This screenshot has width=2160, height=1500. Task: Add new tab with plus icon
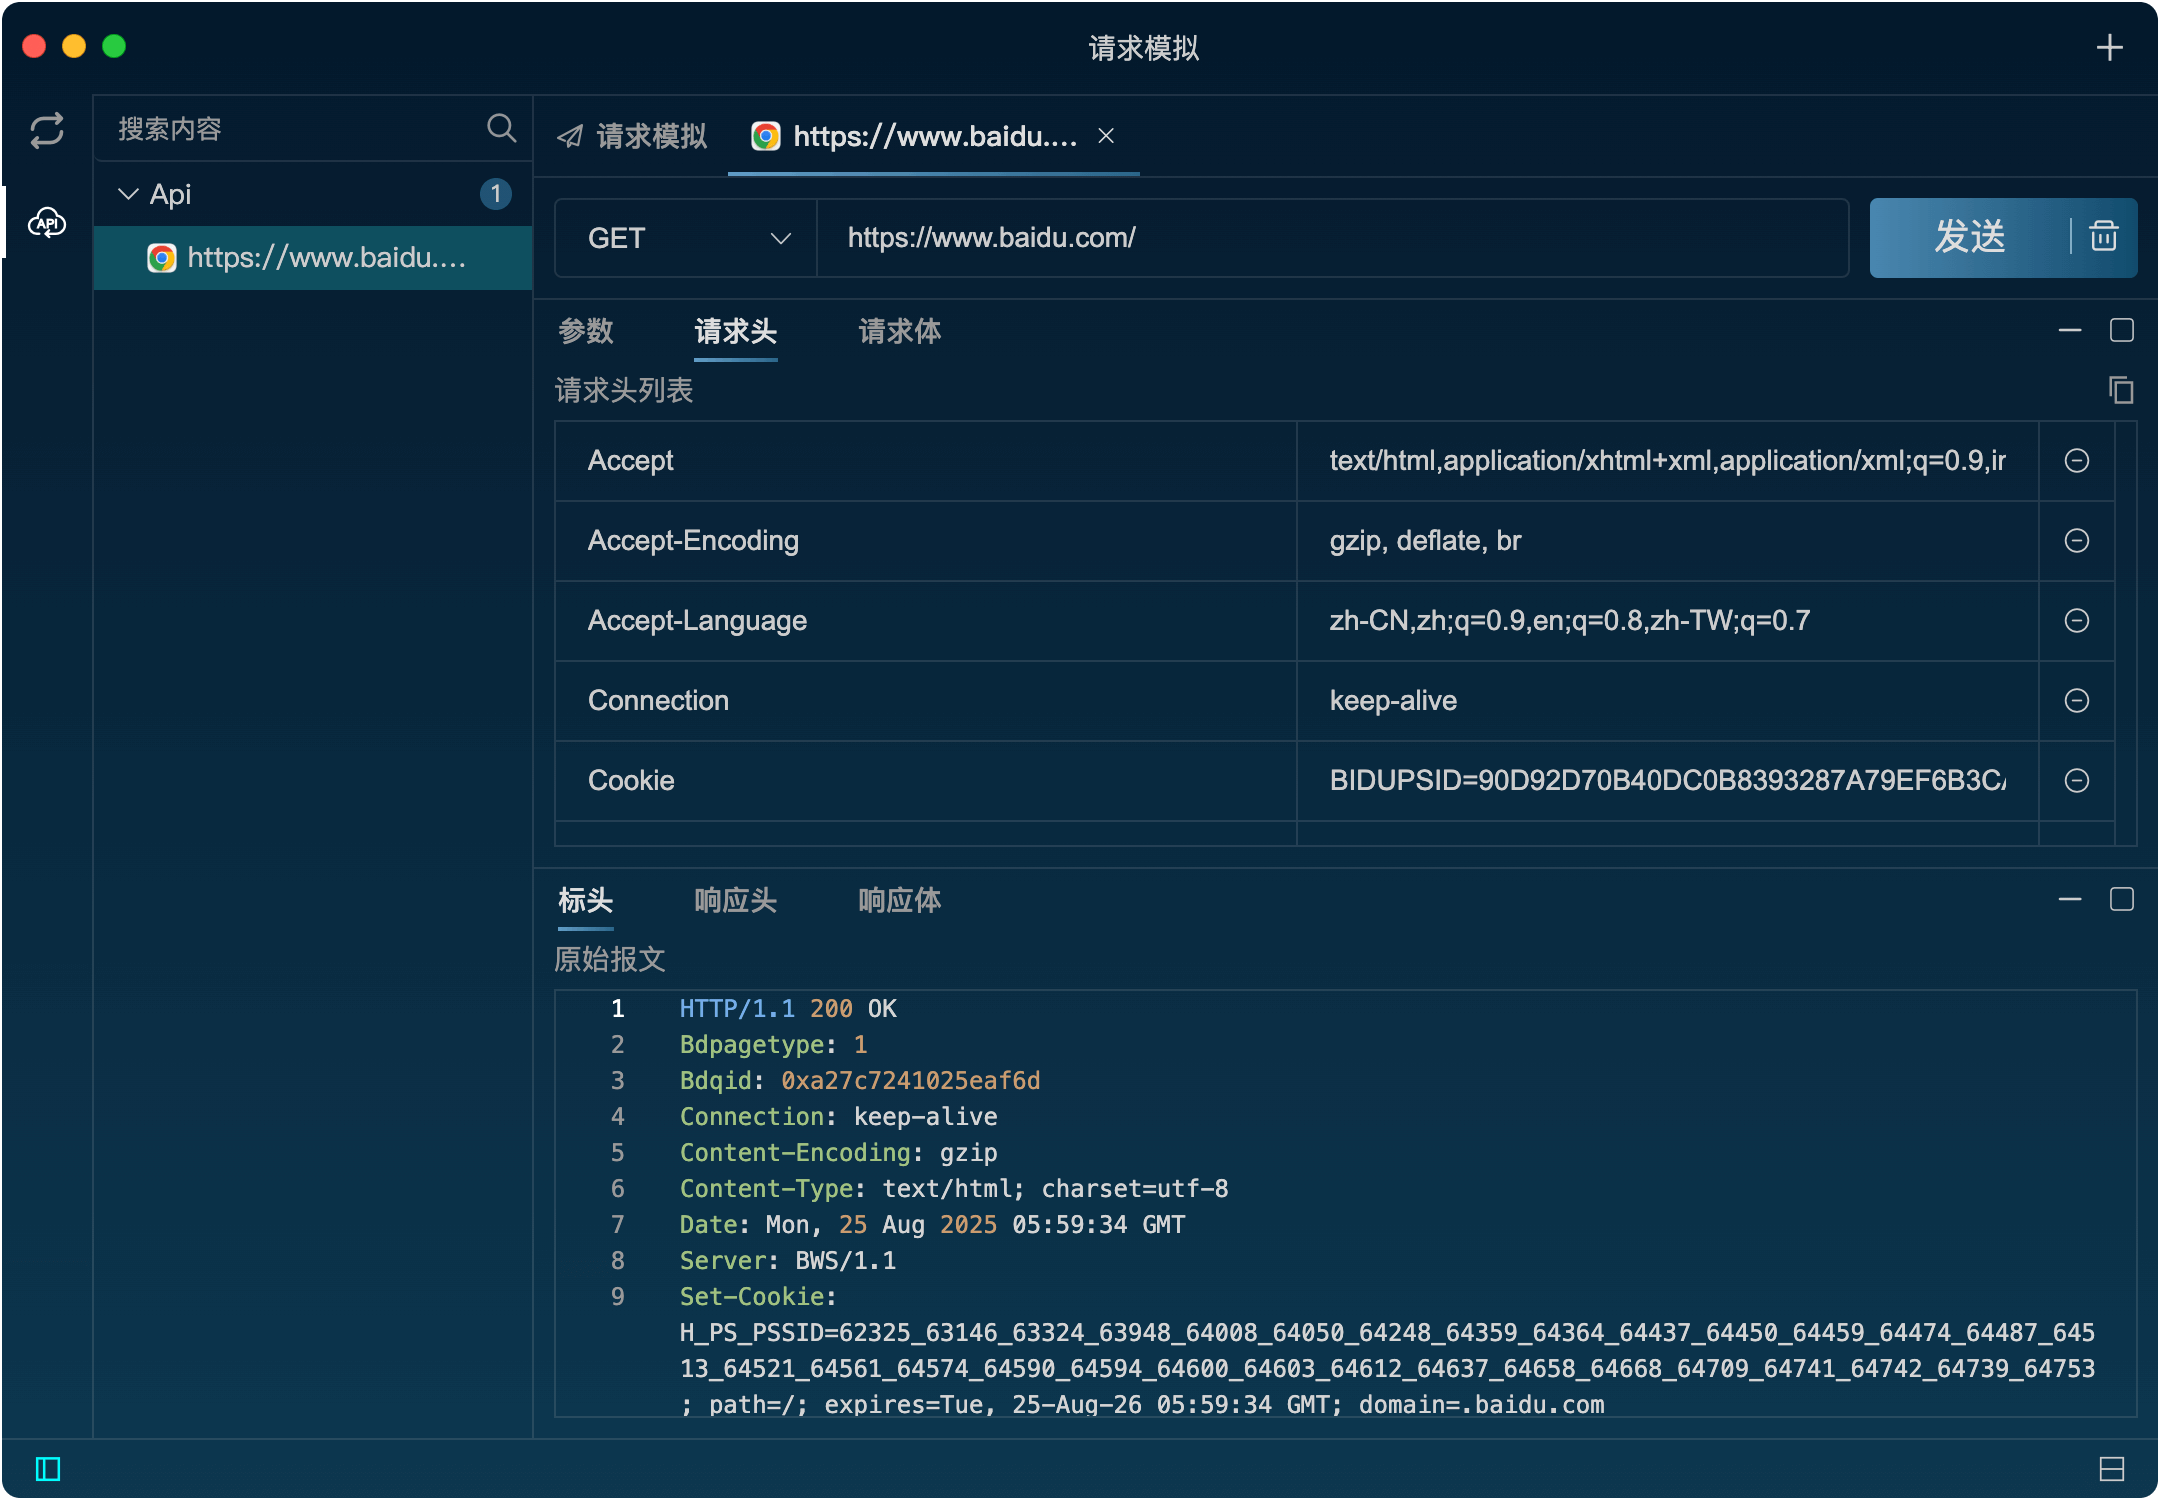click(2109, 47)
